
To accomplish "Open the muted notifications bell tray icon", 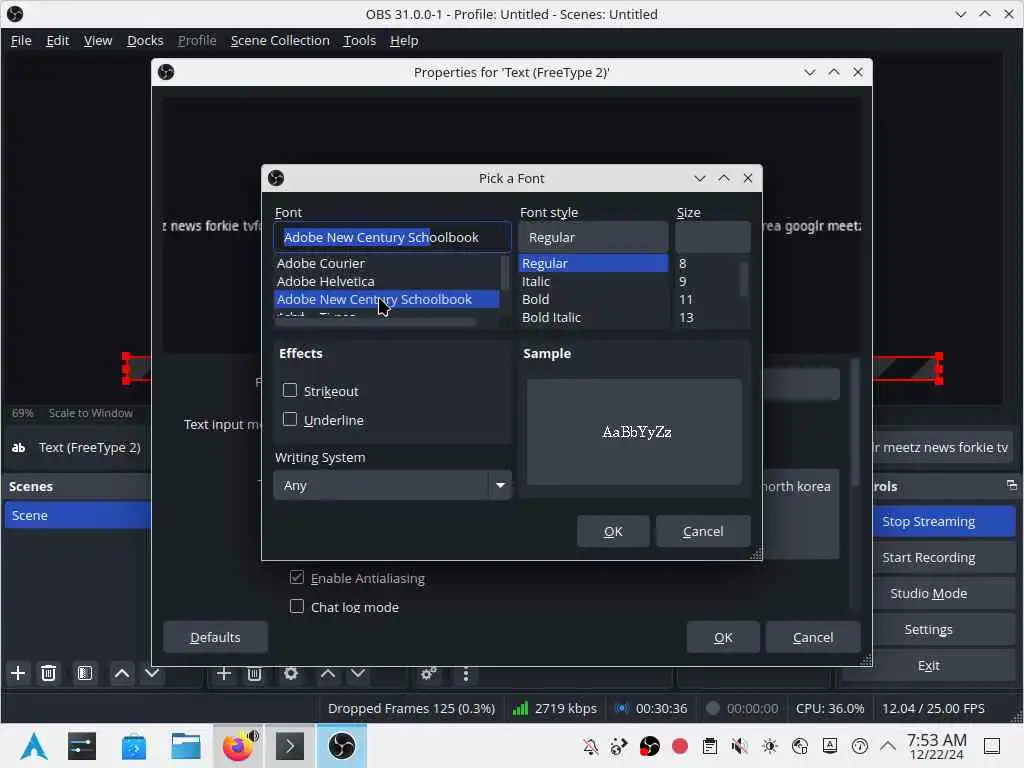I will 590,746.
